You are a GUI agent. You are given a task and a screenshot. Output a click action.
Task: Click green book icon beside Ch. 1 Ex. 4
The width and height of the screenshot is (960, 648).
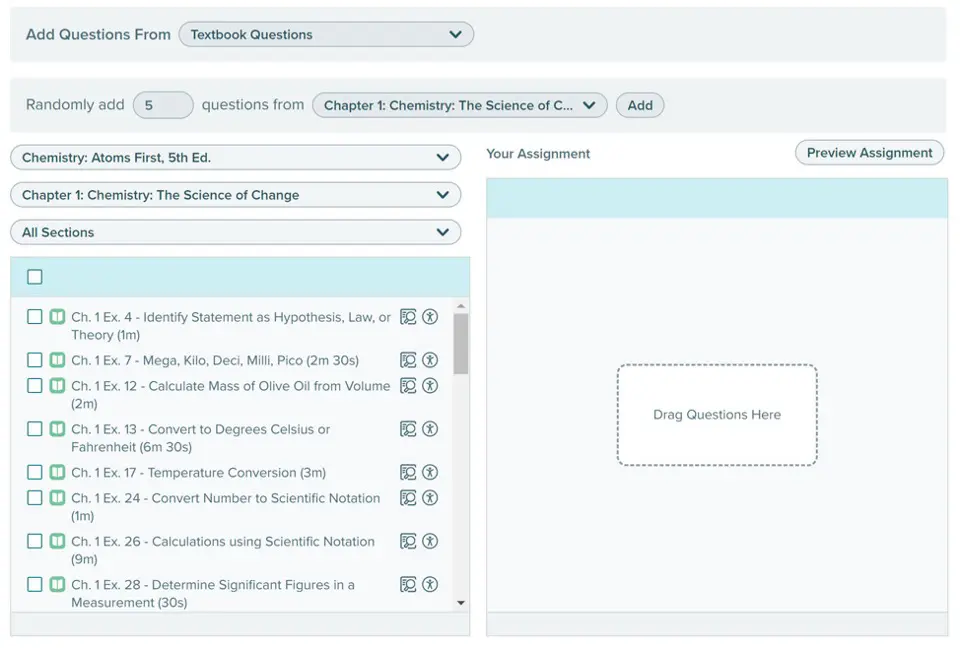coord(57,317)
